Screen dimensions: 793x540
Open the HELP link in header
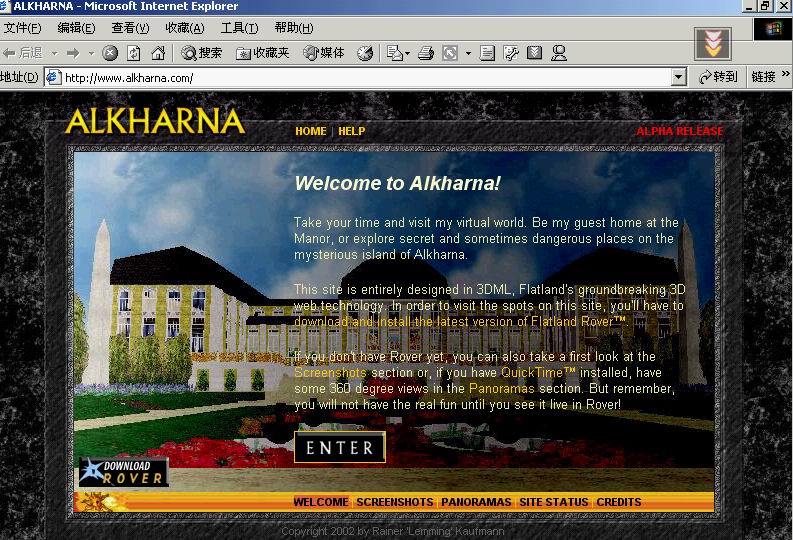[351, 131]
